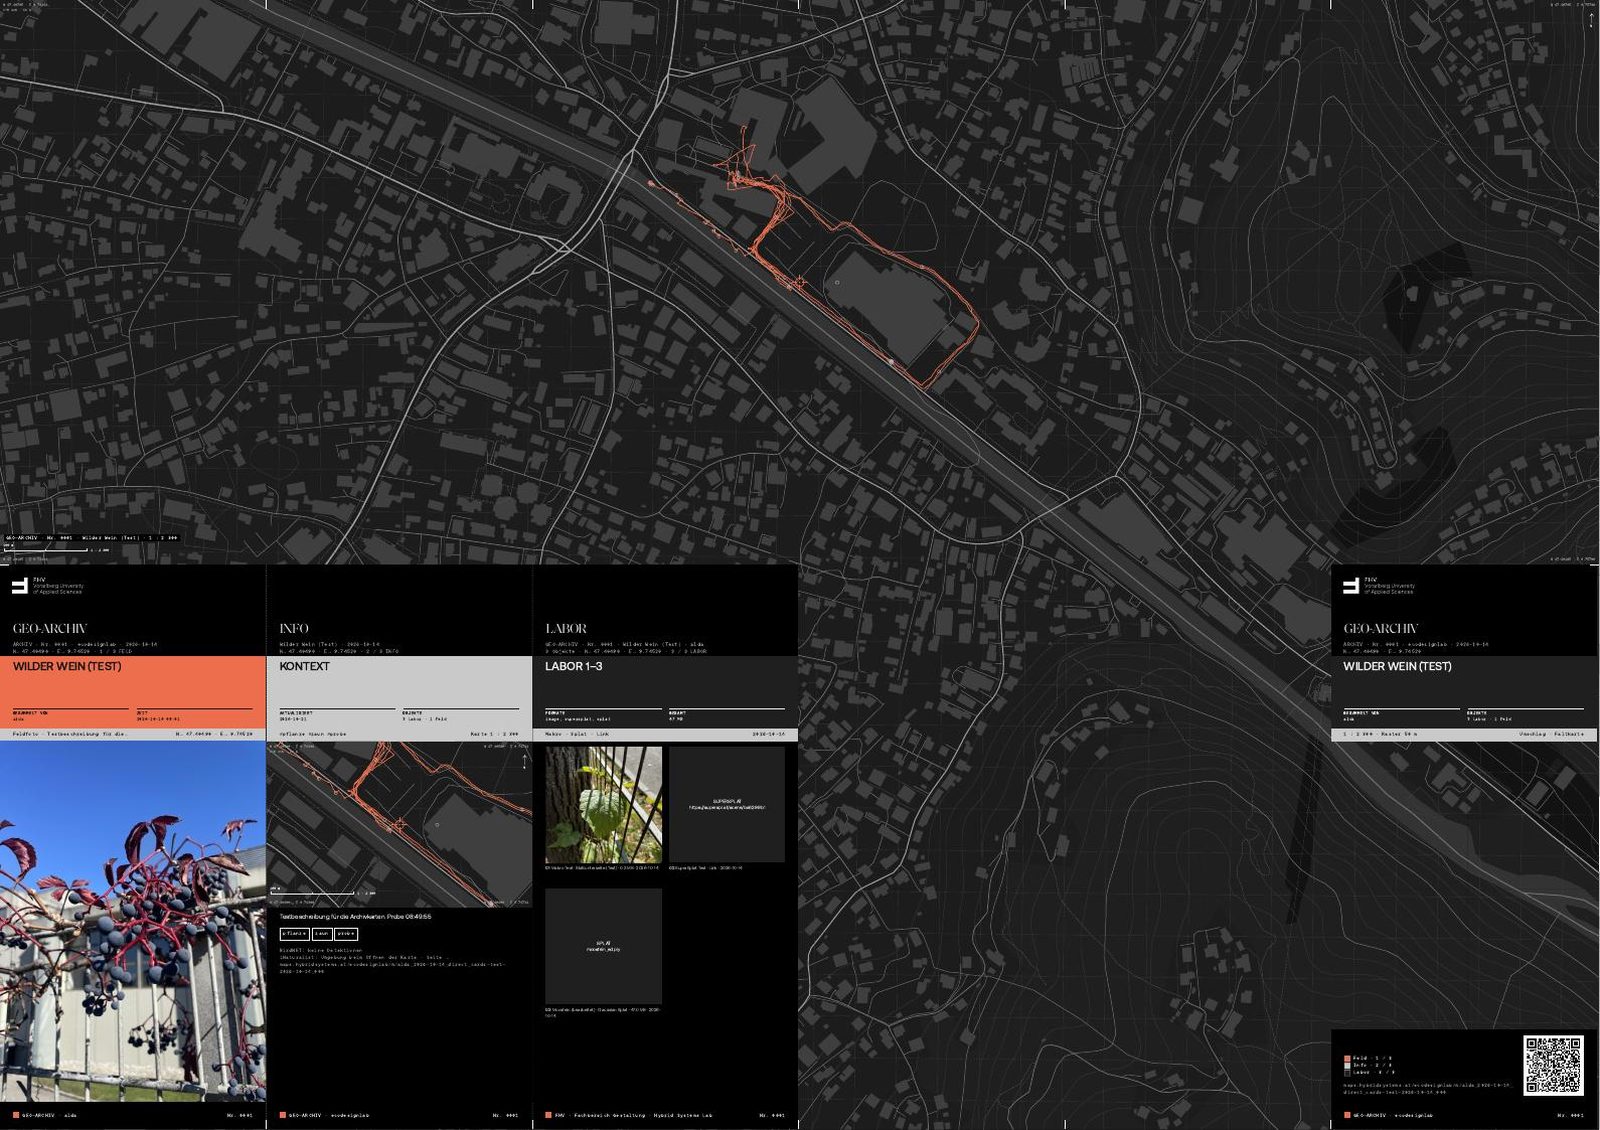Click the 'pflanze' tag button

(x=294, y=934)
